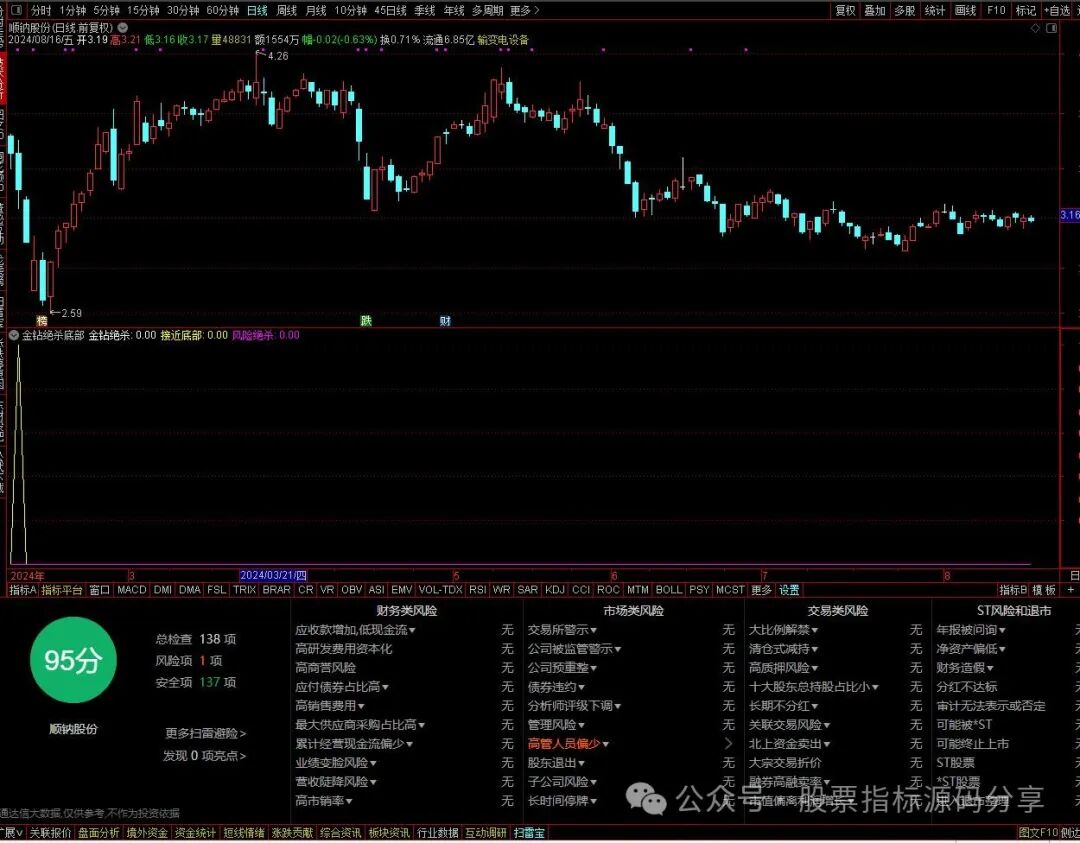The width and height of the screenshot is (1080, 843).
Task: Click the 画线 drawing button
Action: (966, 10)
